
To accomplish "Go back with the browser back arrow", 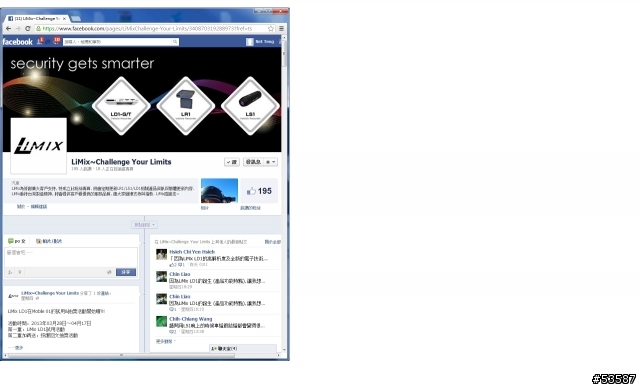I will pyautogui.click(x=9, y=29).
